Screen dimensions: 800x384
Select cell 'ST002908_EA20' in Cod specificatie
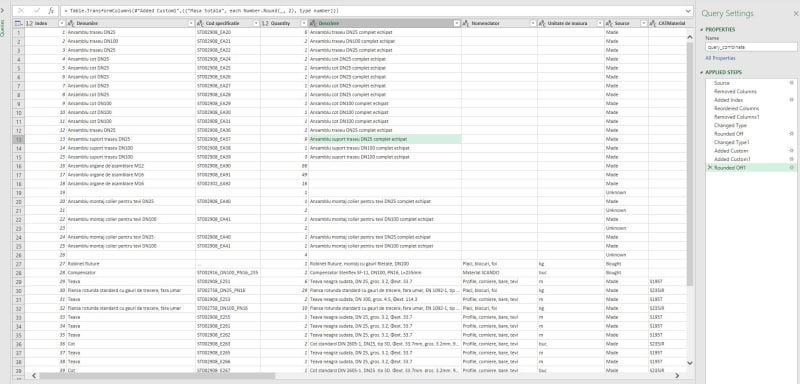228,32
